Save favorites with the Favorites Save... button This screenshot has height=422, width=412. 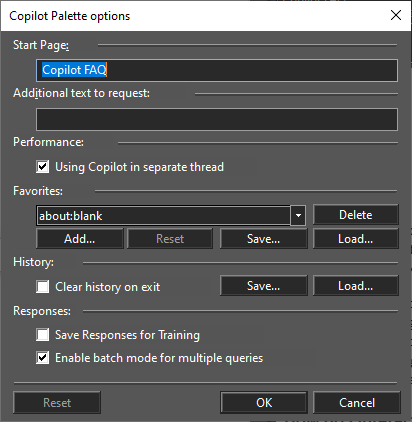point(263,239)
